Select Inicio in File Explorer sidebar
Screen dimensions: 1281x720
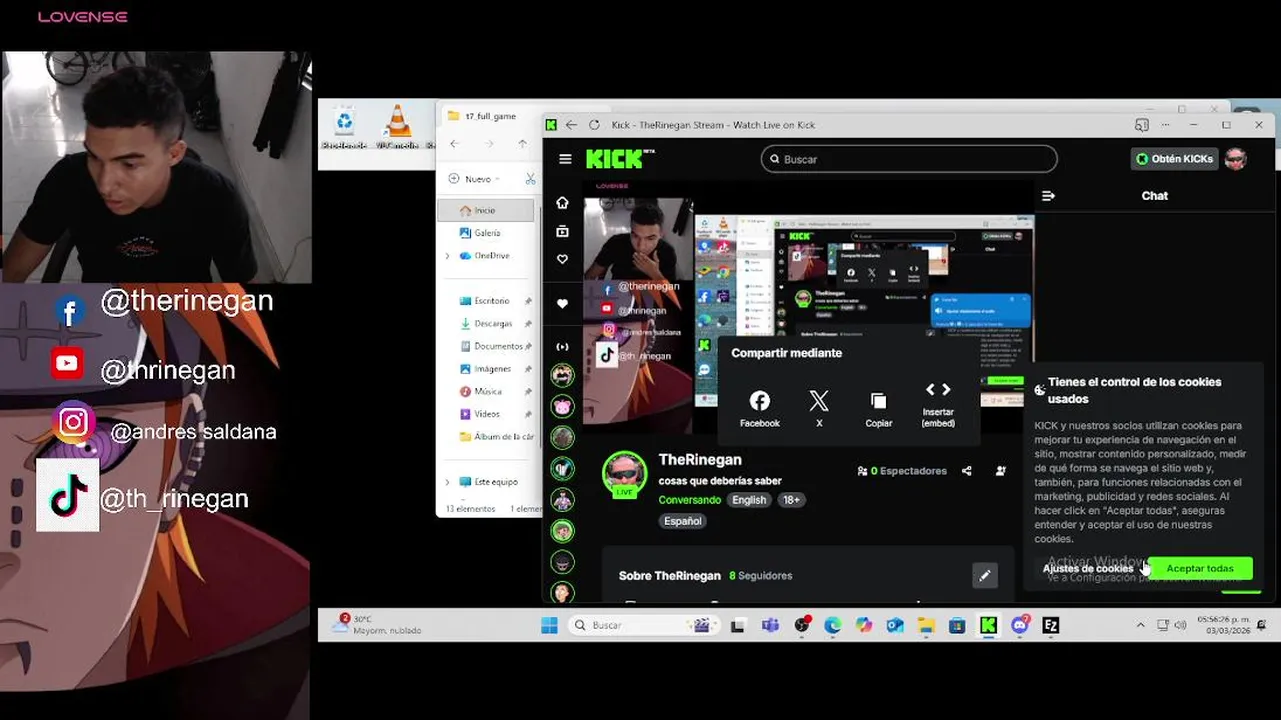[486, 210]
